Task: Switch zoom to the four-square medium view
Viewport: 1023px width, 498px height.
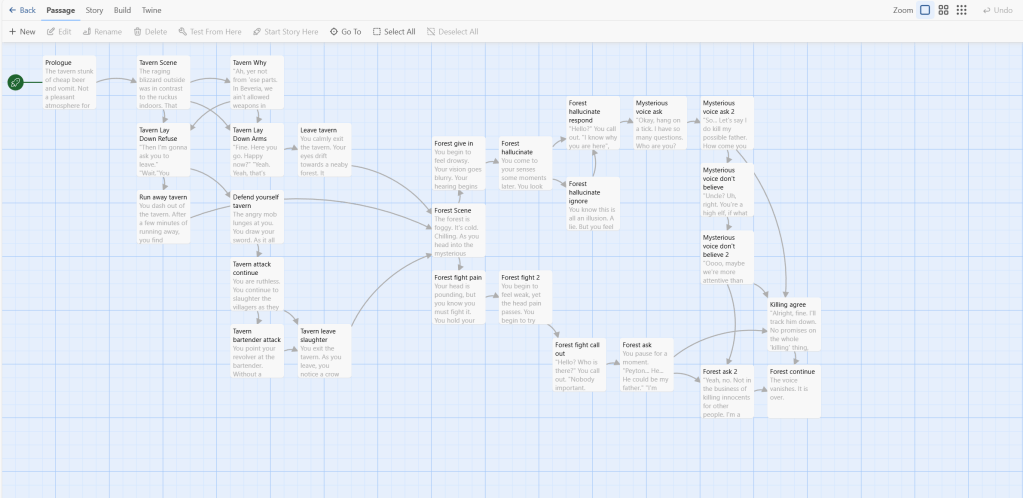Action: [943, 10]
